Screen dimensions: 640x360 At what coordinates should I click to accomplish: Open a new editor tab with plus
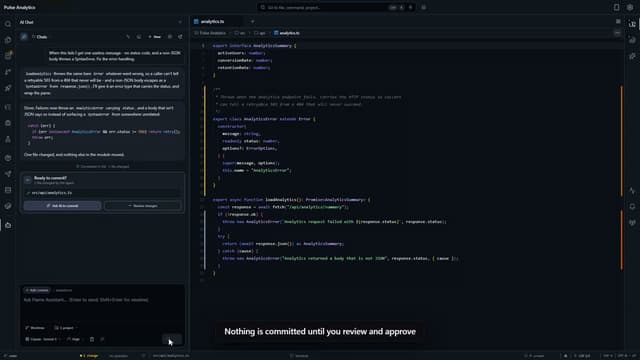pos(252,22)
